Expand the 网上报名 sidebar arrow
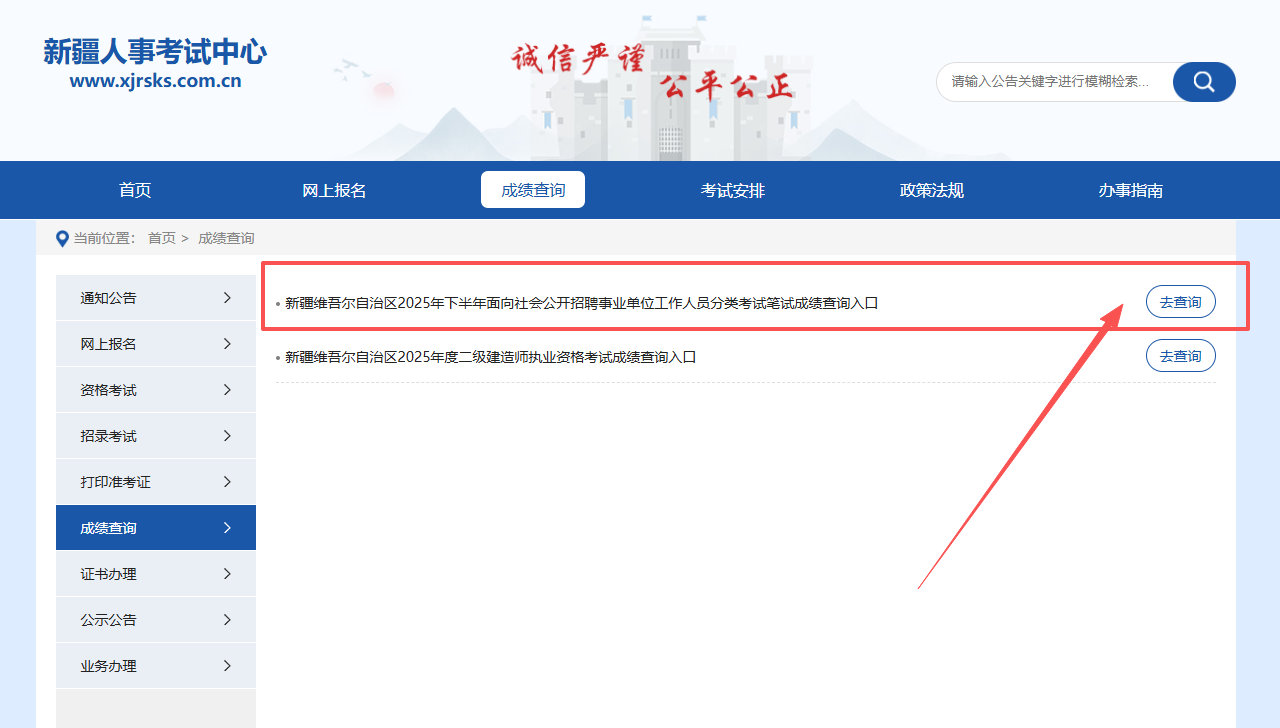The width and height of the screenshot is (1280, 728). [227, 344]
